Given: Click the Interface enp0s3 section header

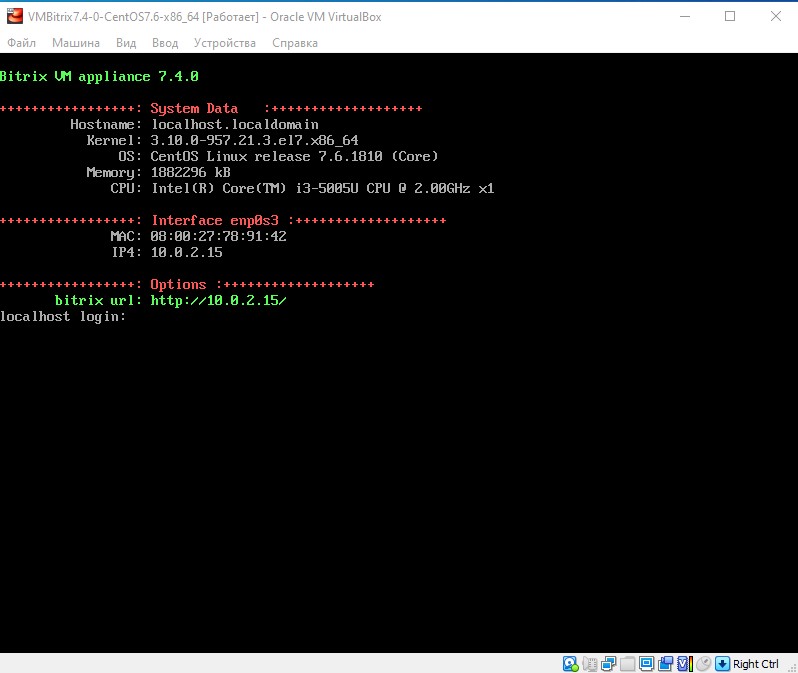Looking at the screenshot, I should [x=215, y=220].
